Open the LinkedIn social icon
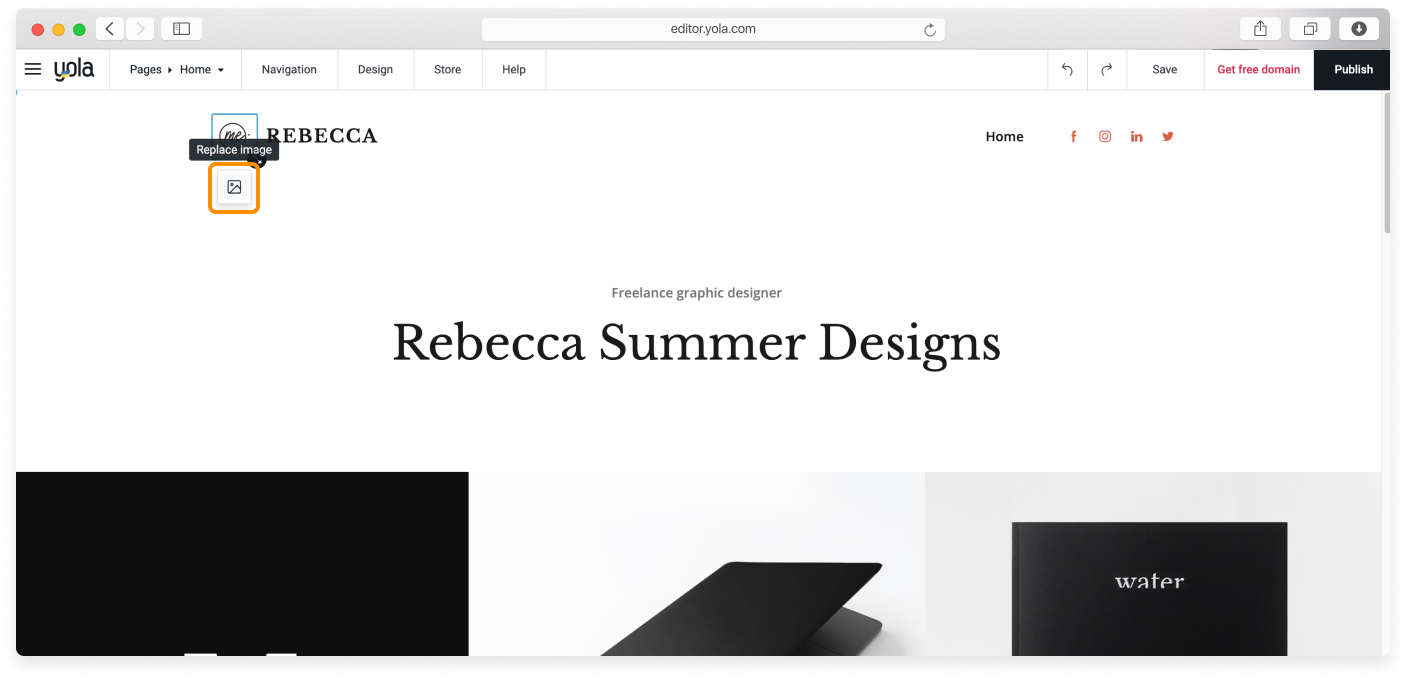The image size is (1406, 680). [1137, 136]
